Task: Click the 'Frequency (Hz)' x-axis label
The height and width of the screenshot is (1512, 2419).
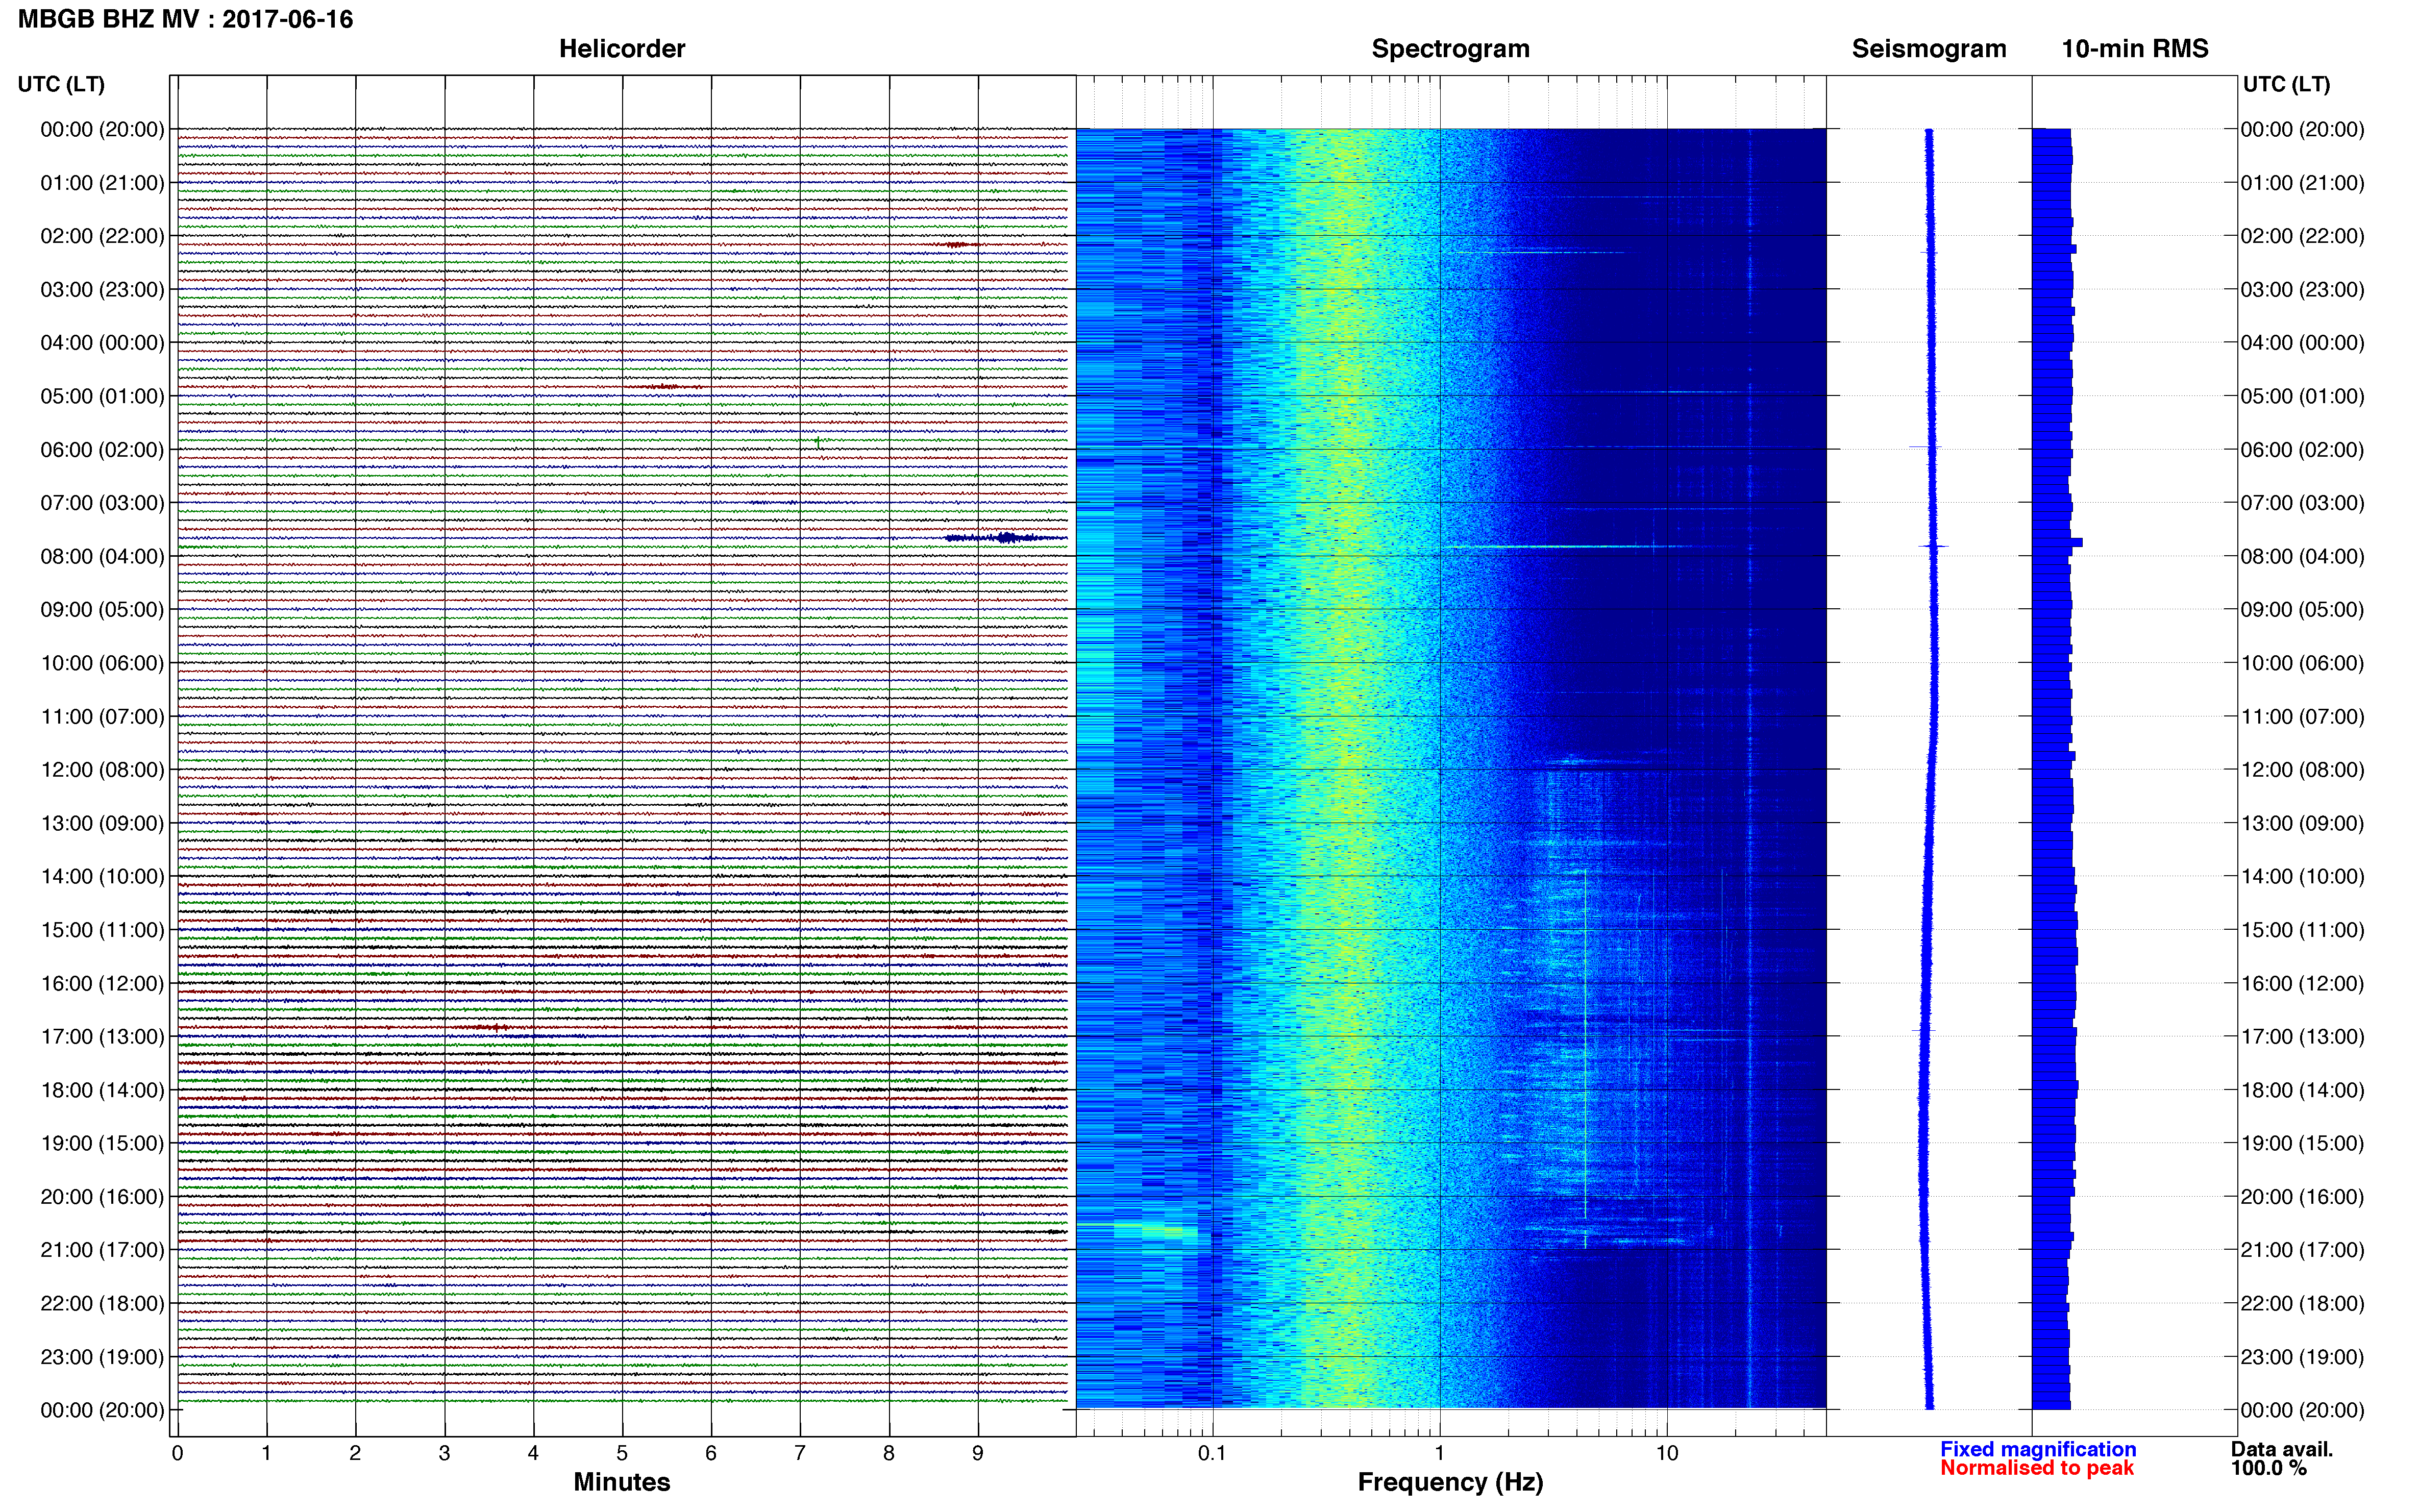Action: click(x=1450, y=1482)
